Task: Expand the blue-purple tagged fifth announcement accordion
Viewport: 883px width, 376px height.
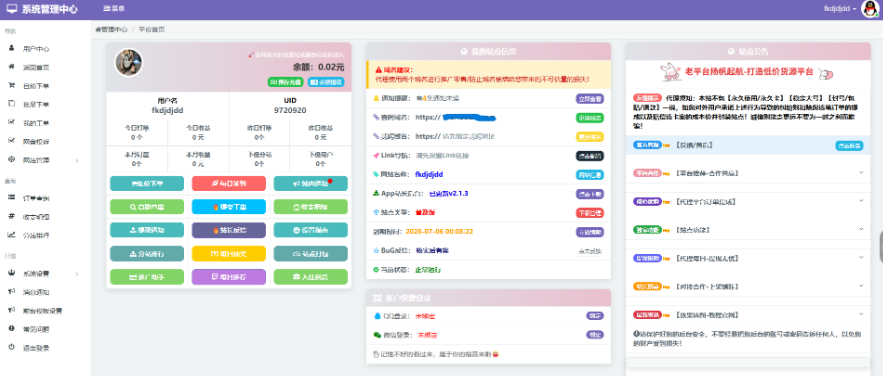Action: pos(748,258)
